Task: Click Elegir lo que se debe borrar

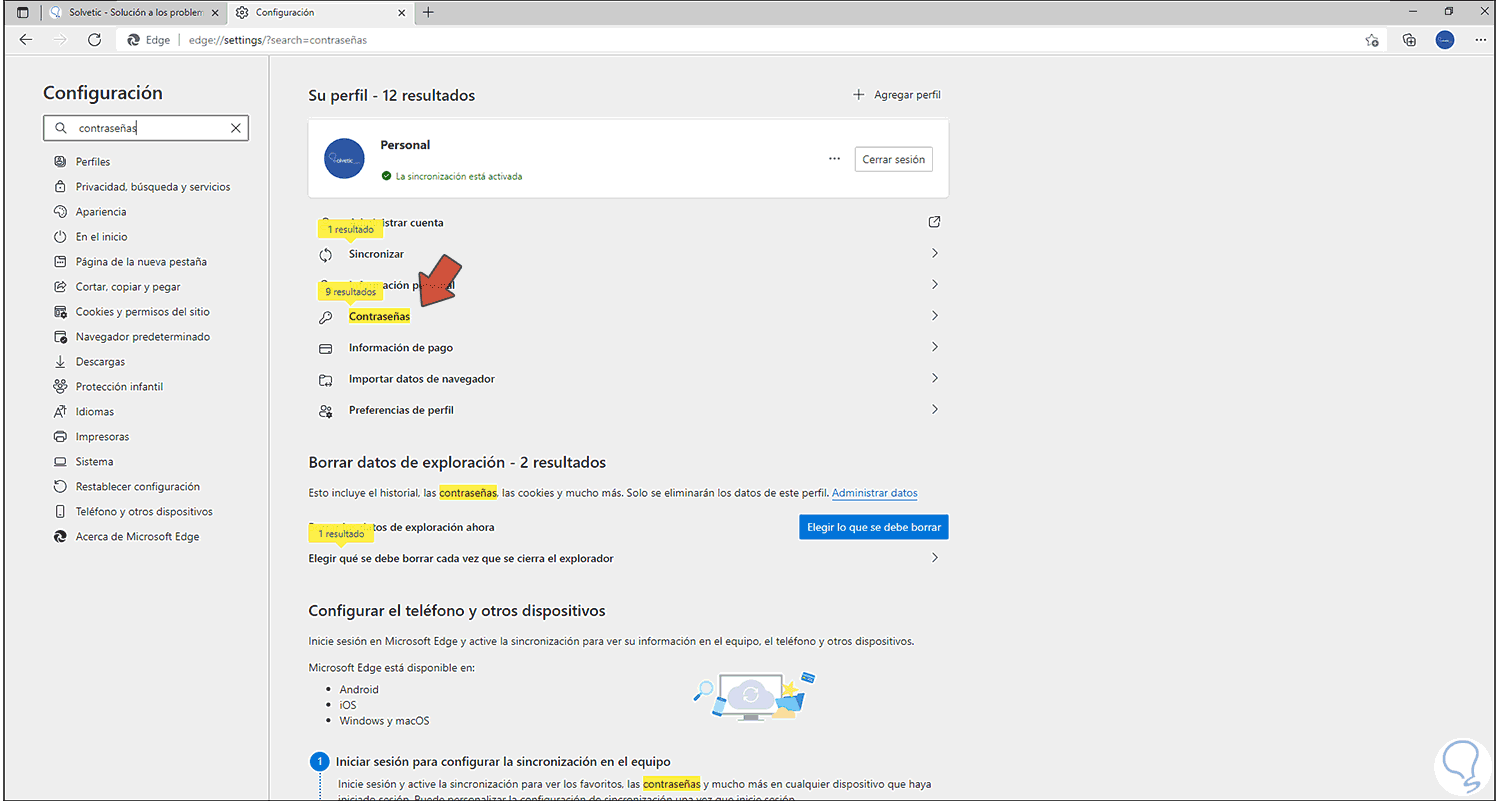Action: [x=874, y=527]
